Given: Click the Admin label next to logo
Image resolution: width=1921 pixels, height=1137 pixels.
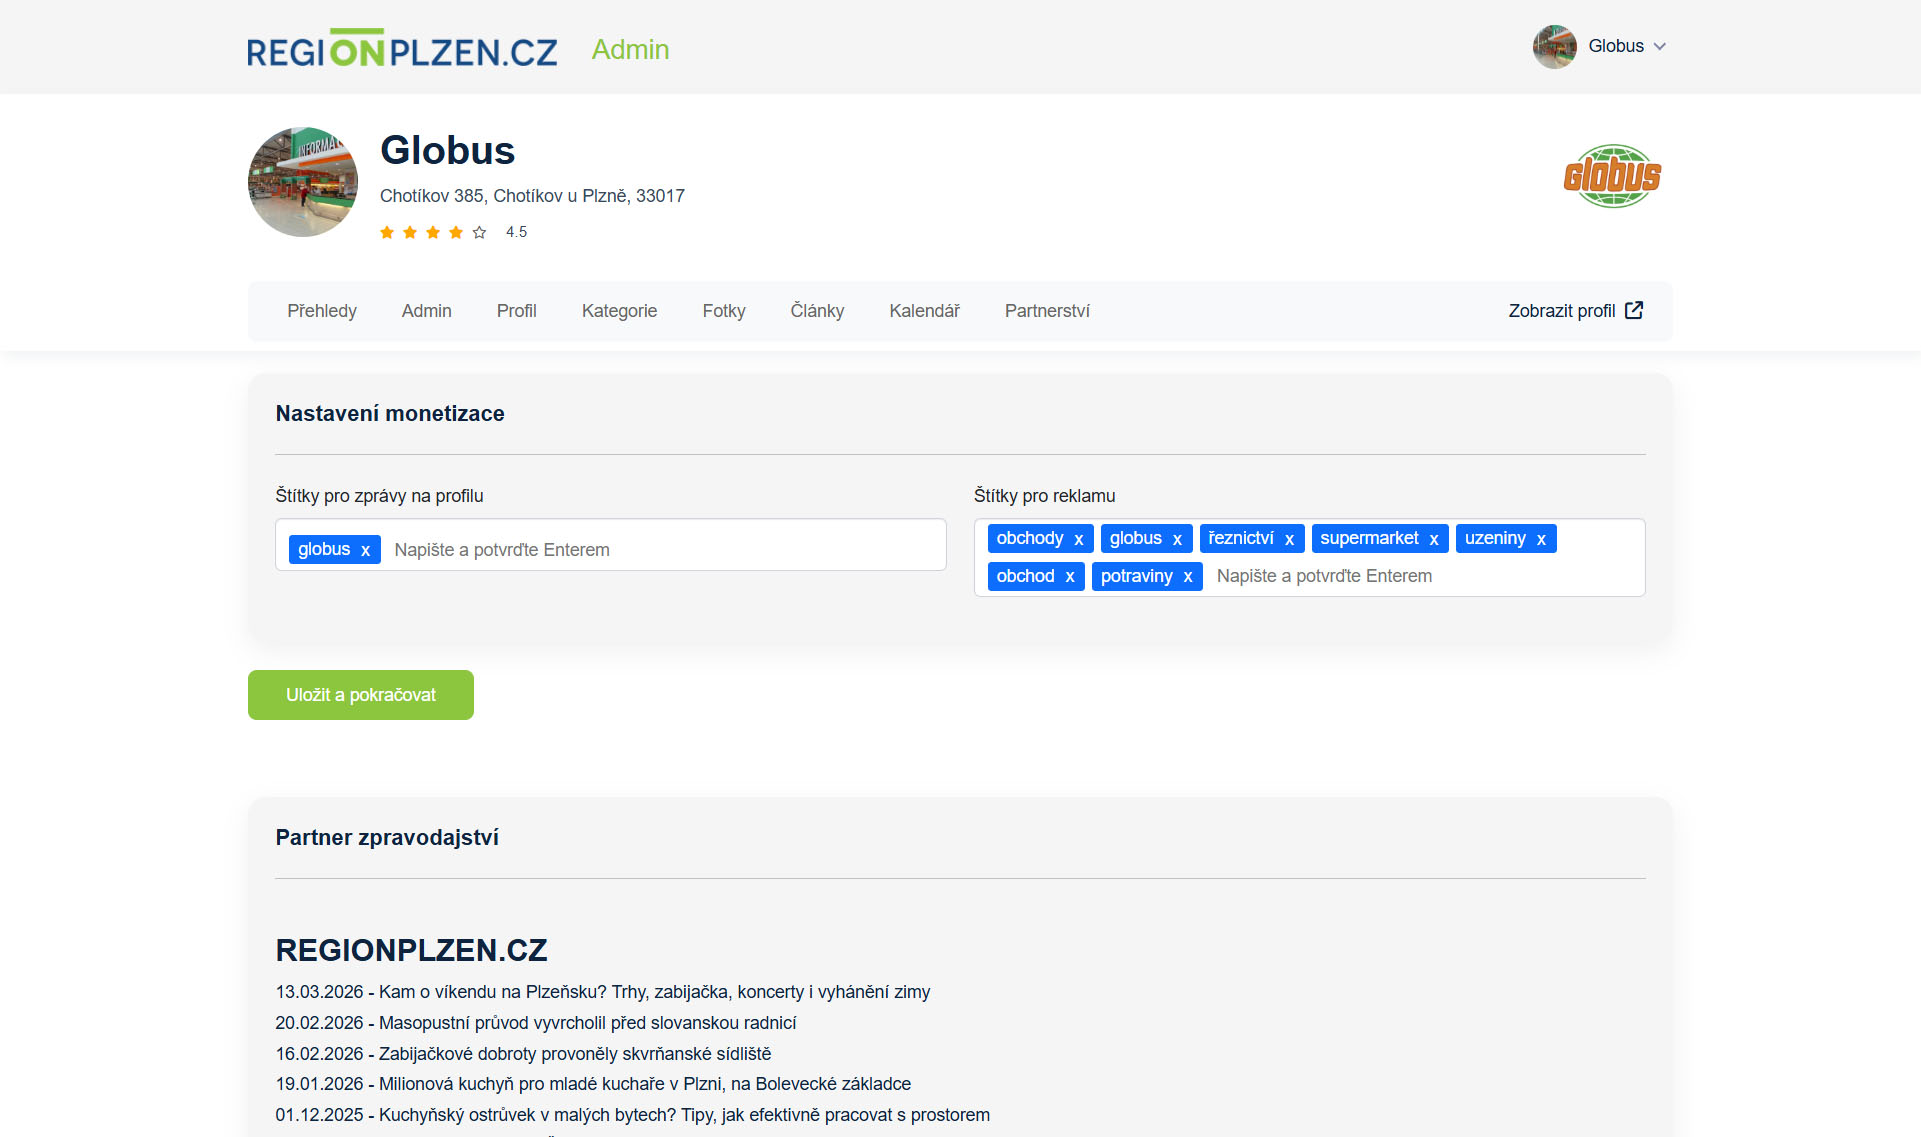Looking at the screenshot, I should [631, 49].
